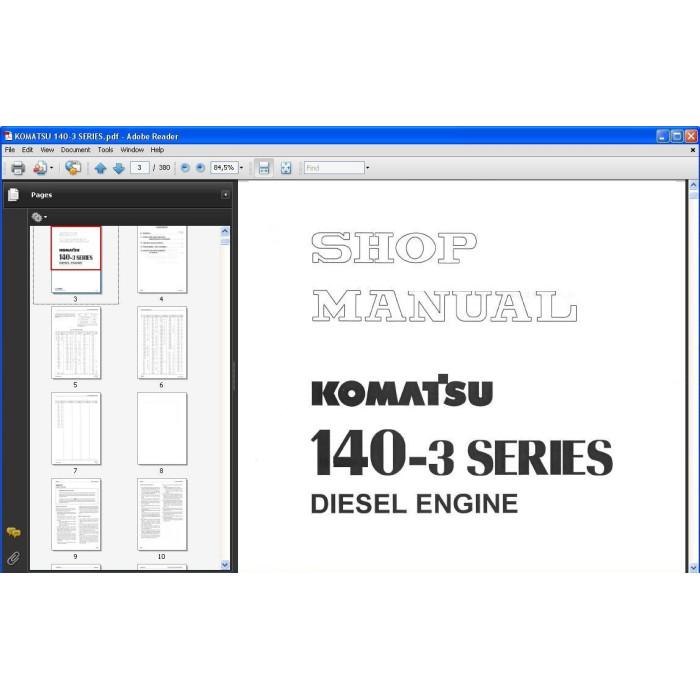This screenshot has width=700, height=700.
Task: Open the File menu
Action: [x=10, y=150]
